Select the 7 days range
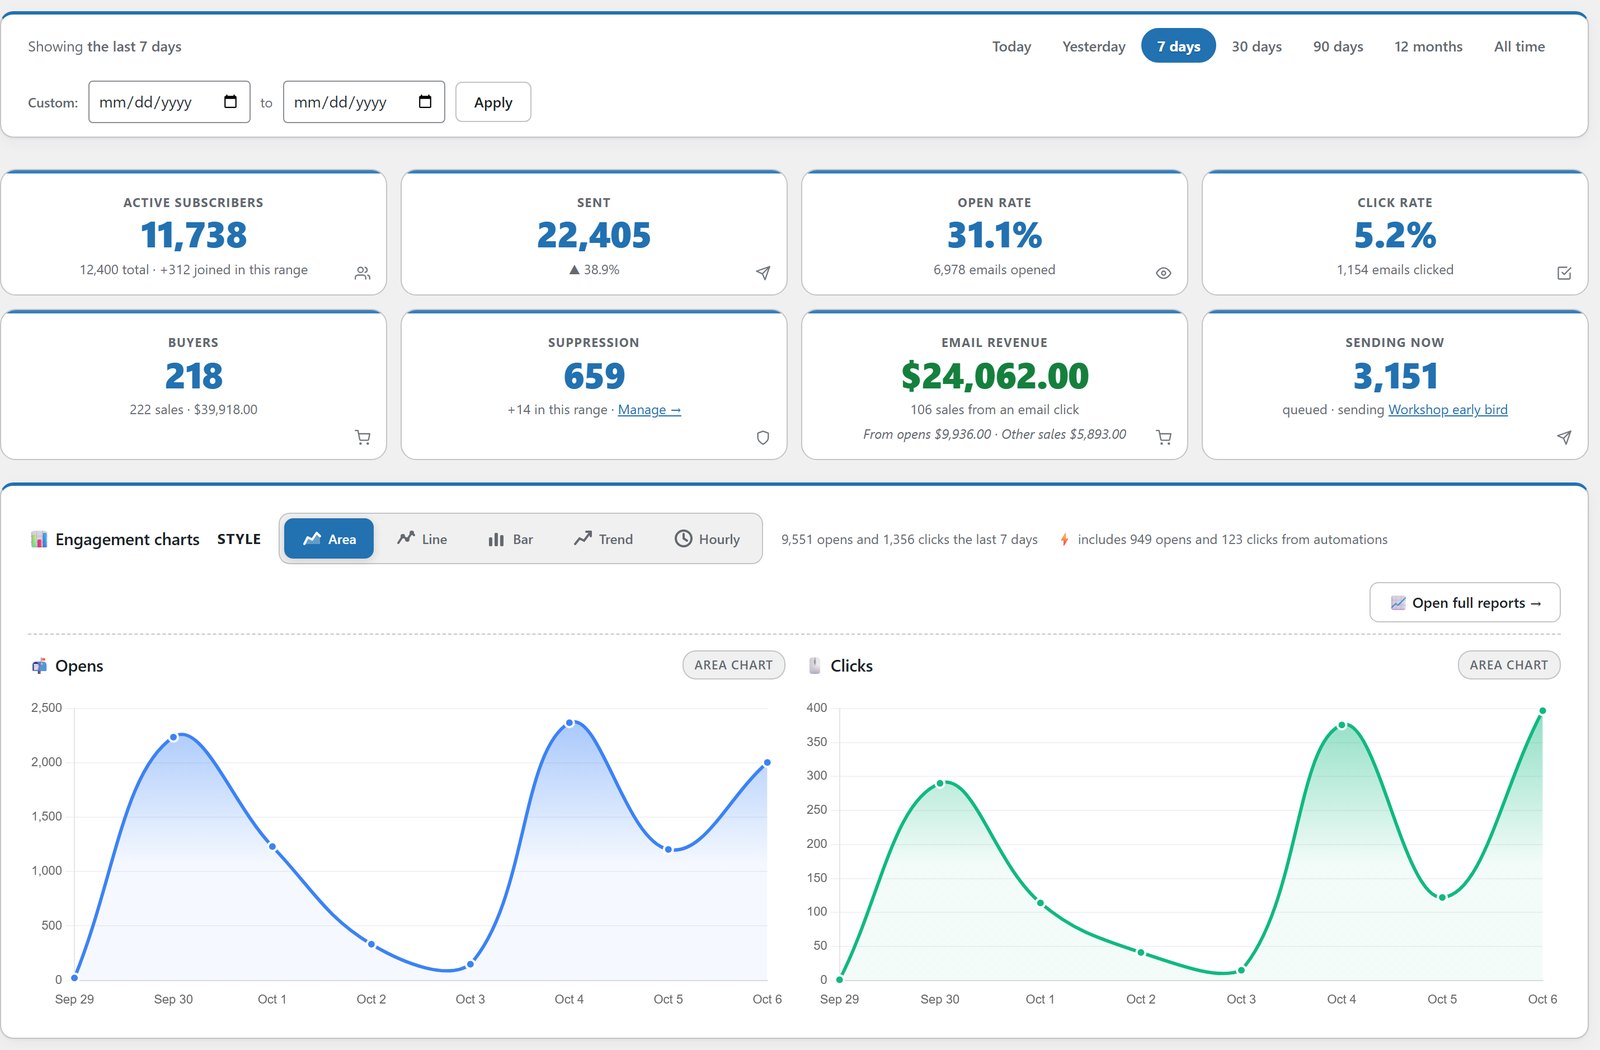The image size is (1600, 1050). (1178, 46)
